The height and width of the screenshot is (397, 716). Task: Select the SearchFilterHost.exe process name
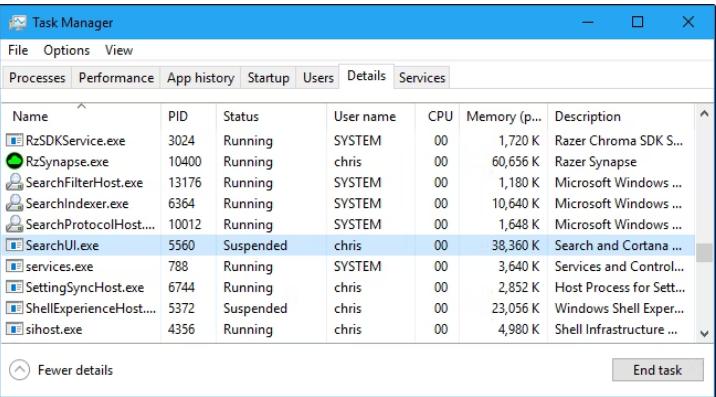(x=84, y=183)
